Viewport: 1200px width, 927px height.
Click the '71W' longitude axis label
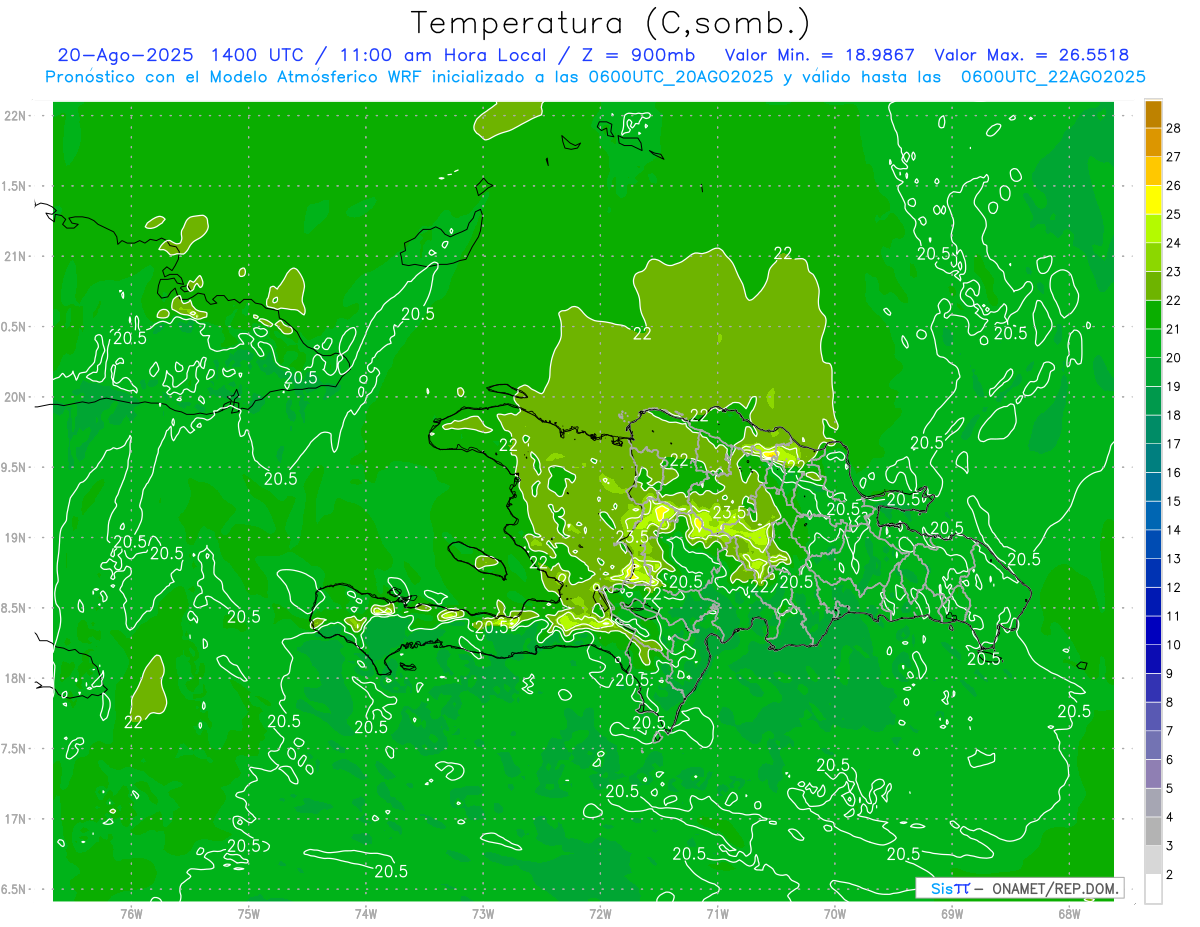(717, 913)
